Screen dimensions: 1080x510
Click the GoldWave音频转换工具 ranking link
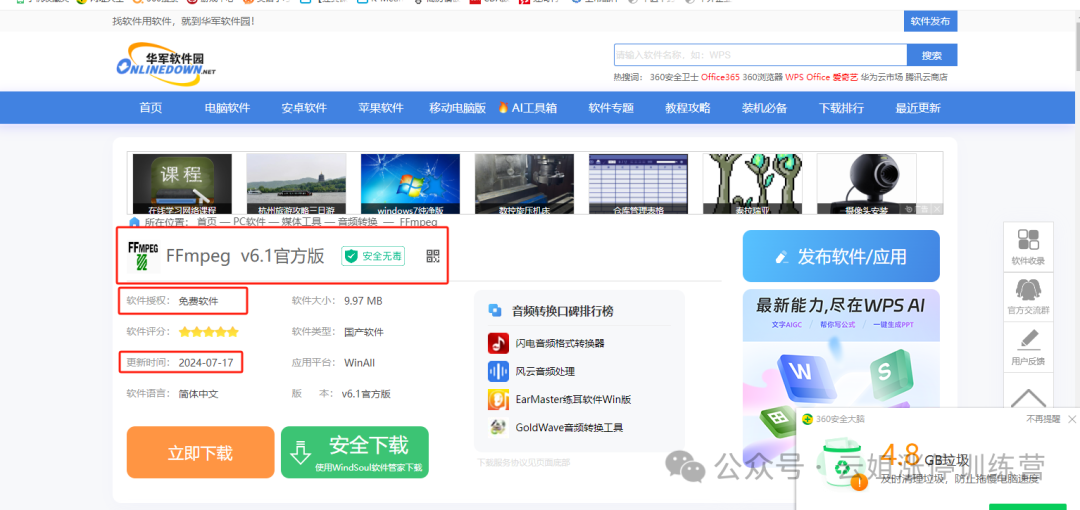[570, 428]
